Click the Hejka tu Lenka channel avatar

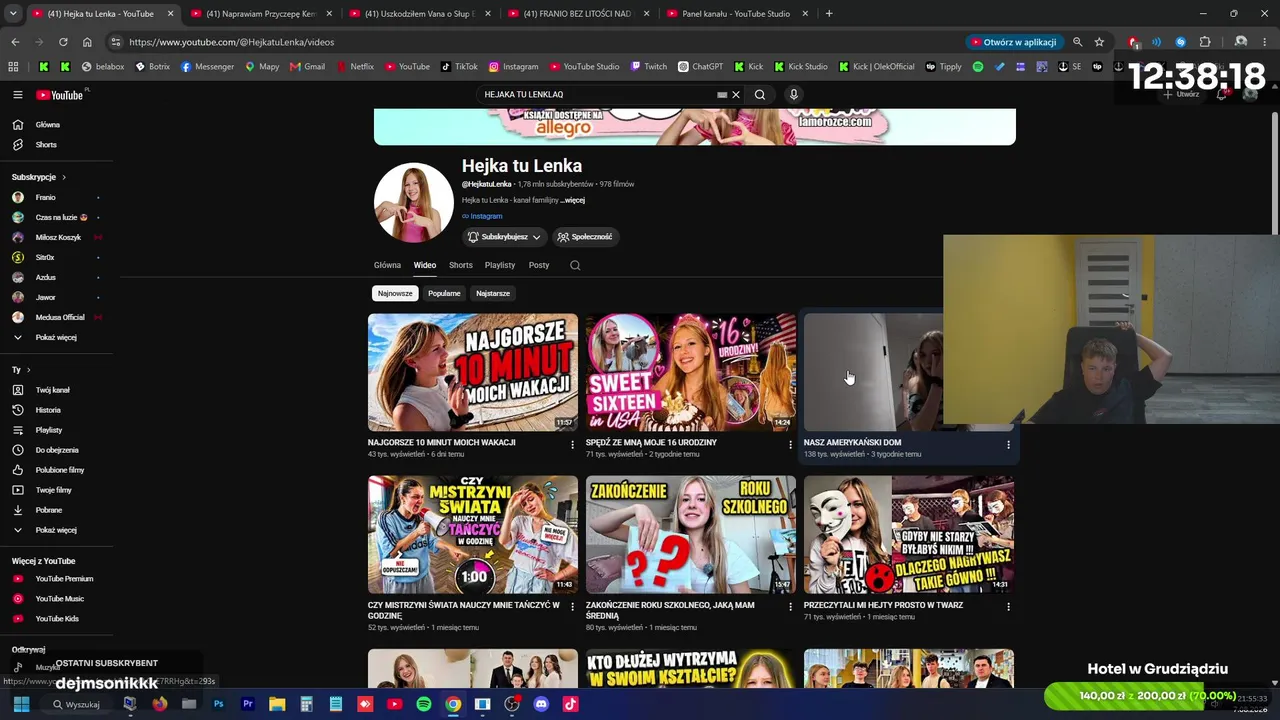(414, 202)
